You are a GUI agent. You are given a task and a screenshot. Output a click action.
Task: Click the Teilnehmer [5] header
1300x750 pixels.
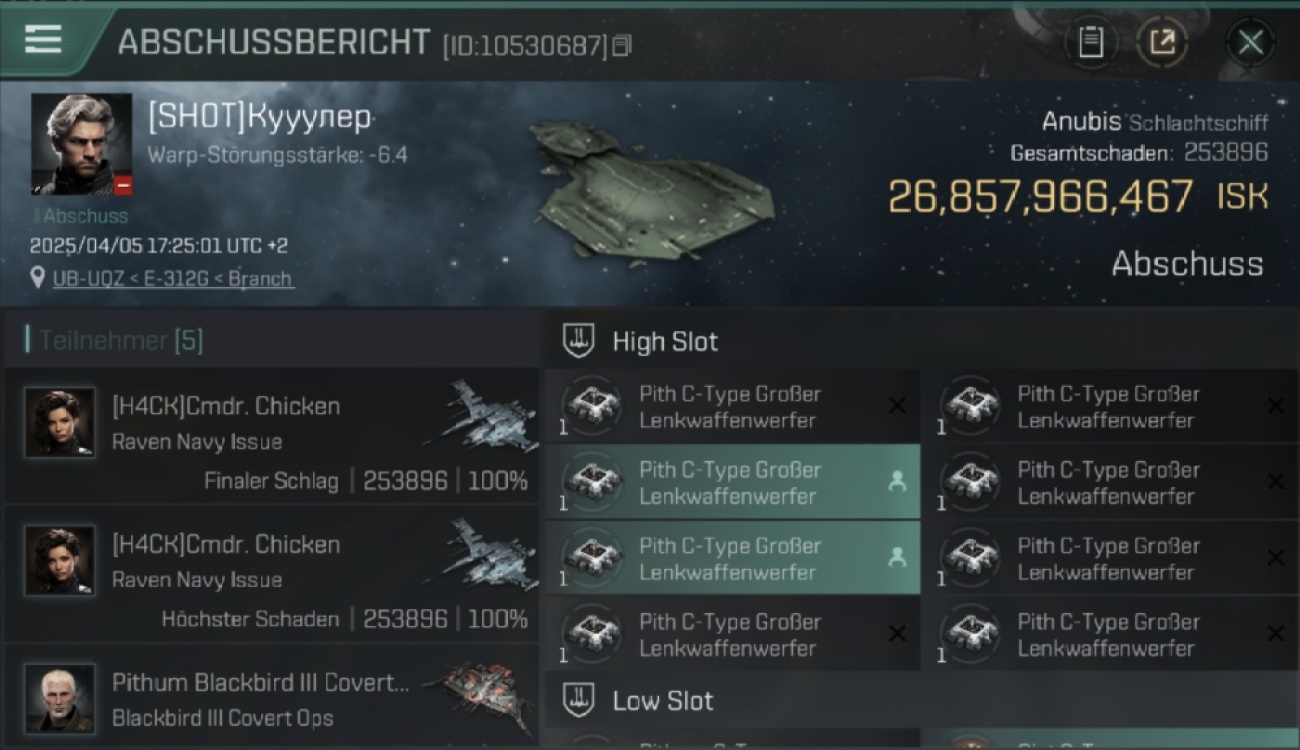point(121,341)
